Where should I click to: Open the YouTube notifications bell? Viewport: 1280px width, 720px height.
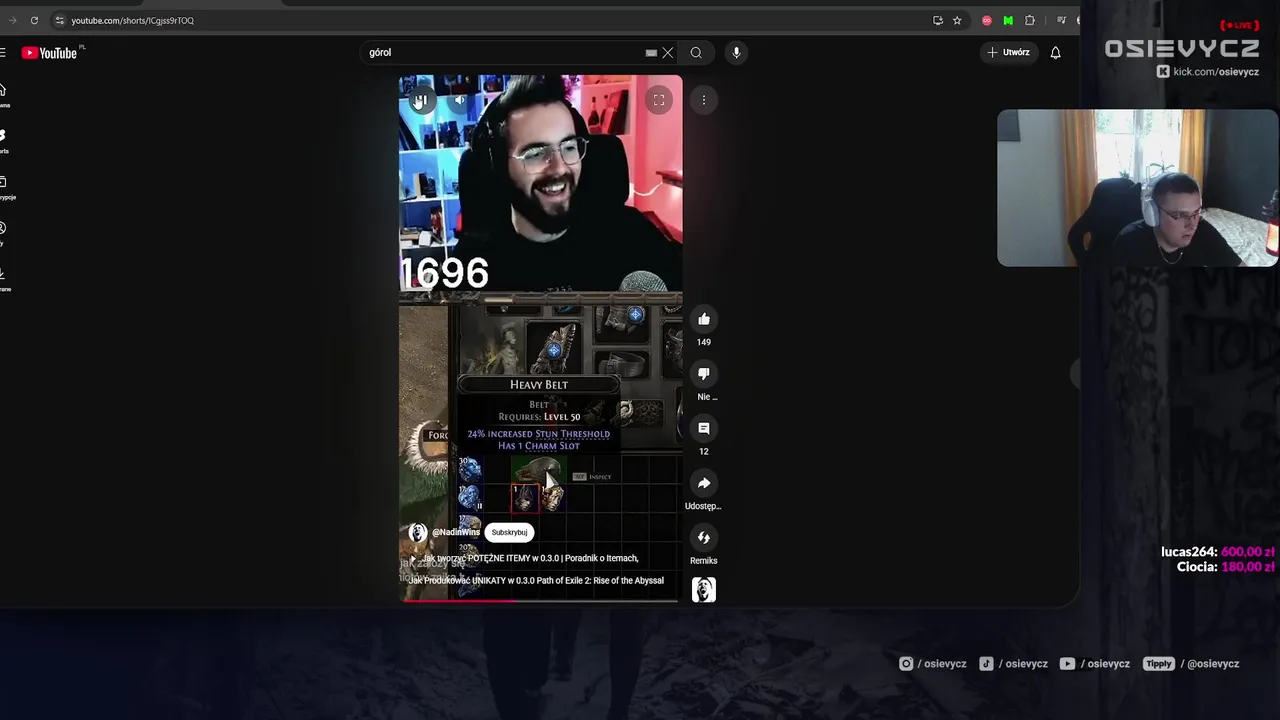coord(1055,52)
